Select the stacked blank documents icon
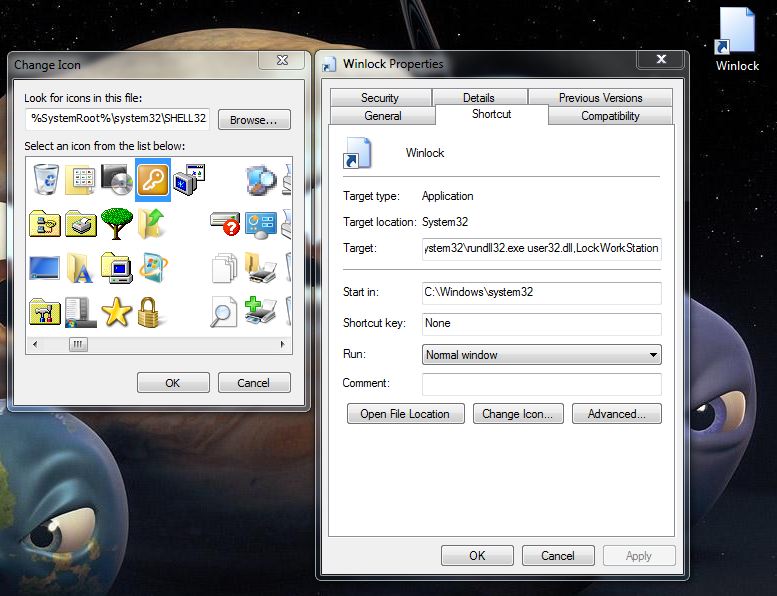Image resolution: width=777 pixels, height=596 pixels. tap(224, 268)
